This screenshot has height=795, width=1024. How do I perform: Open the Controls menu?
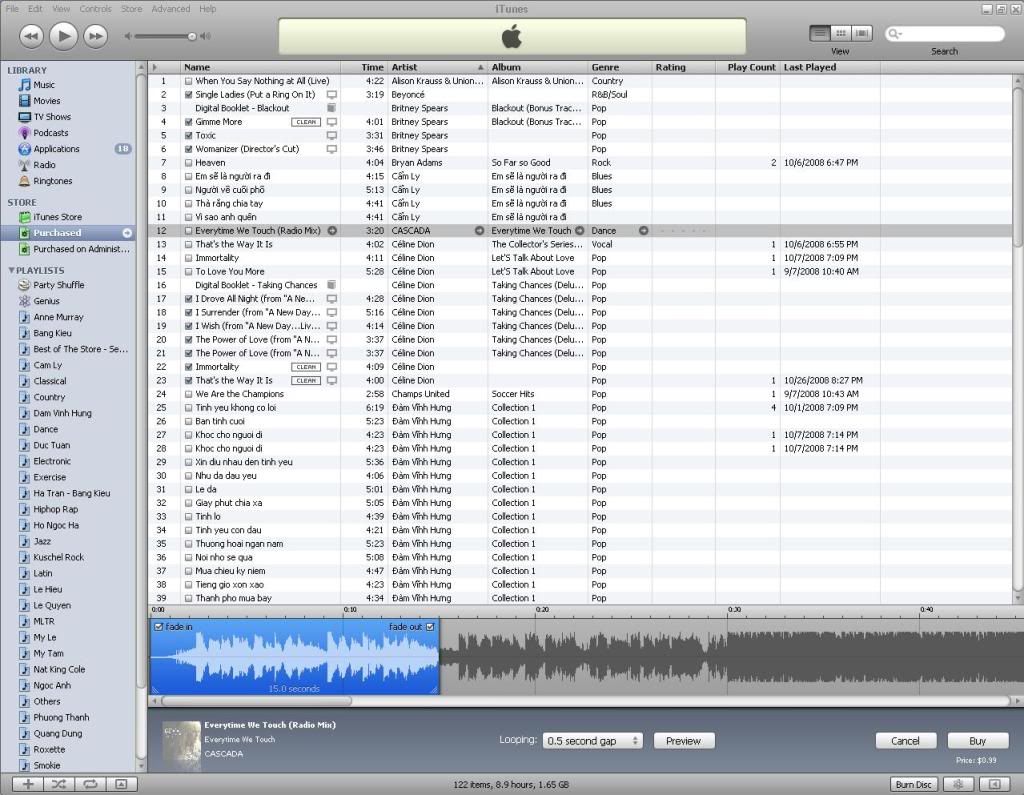tap(95, 8)
